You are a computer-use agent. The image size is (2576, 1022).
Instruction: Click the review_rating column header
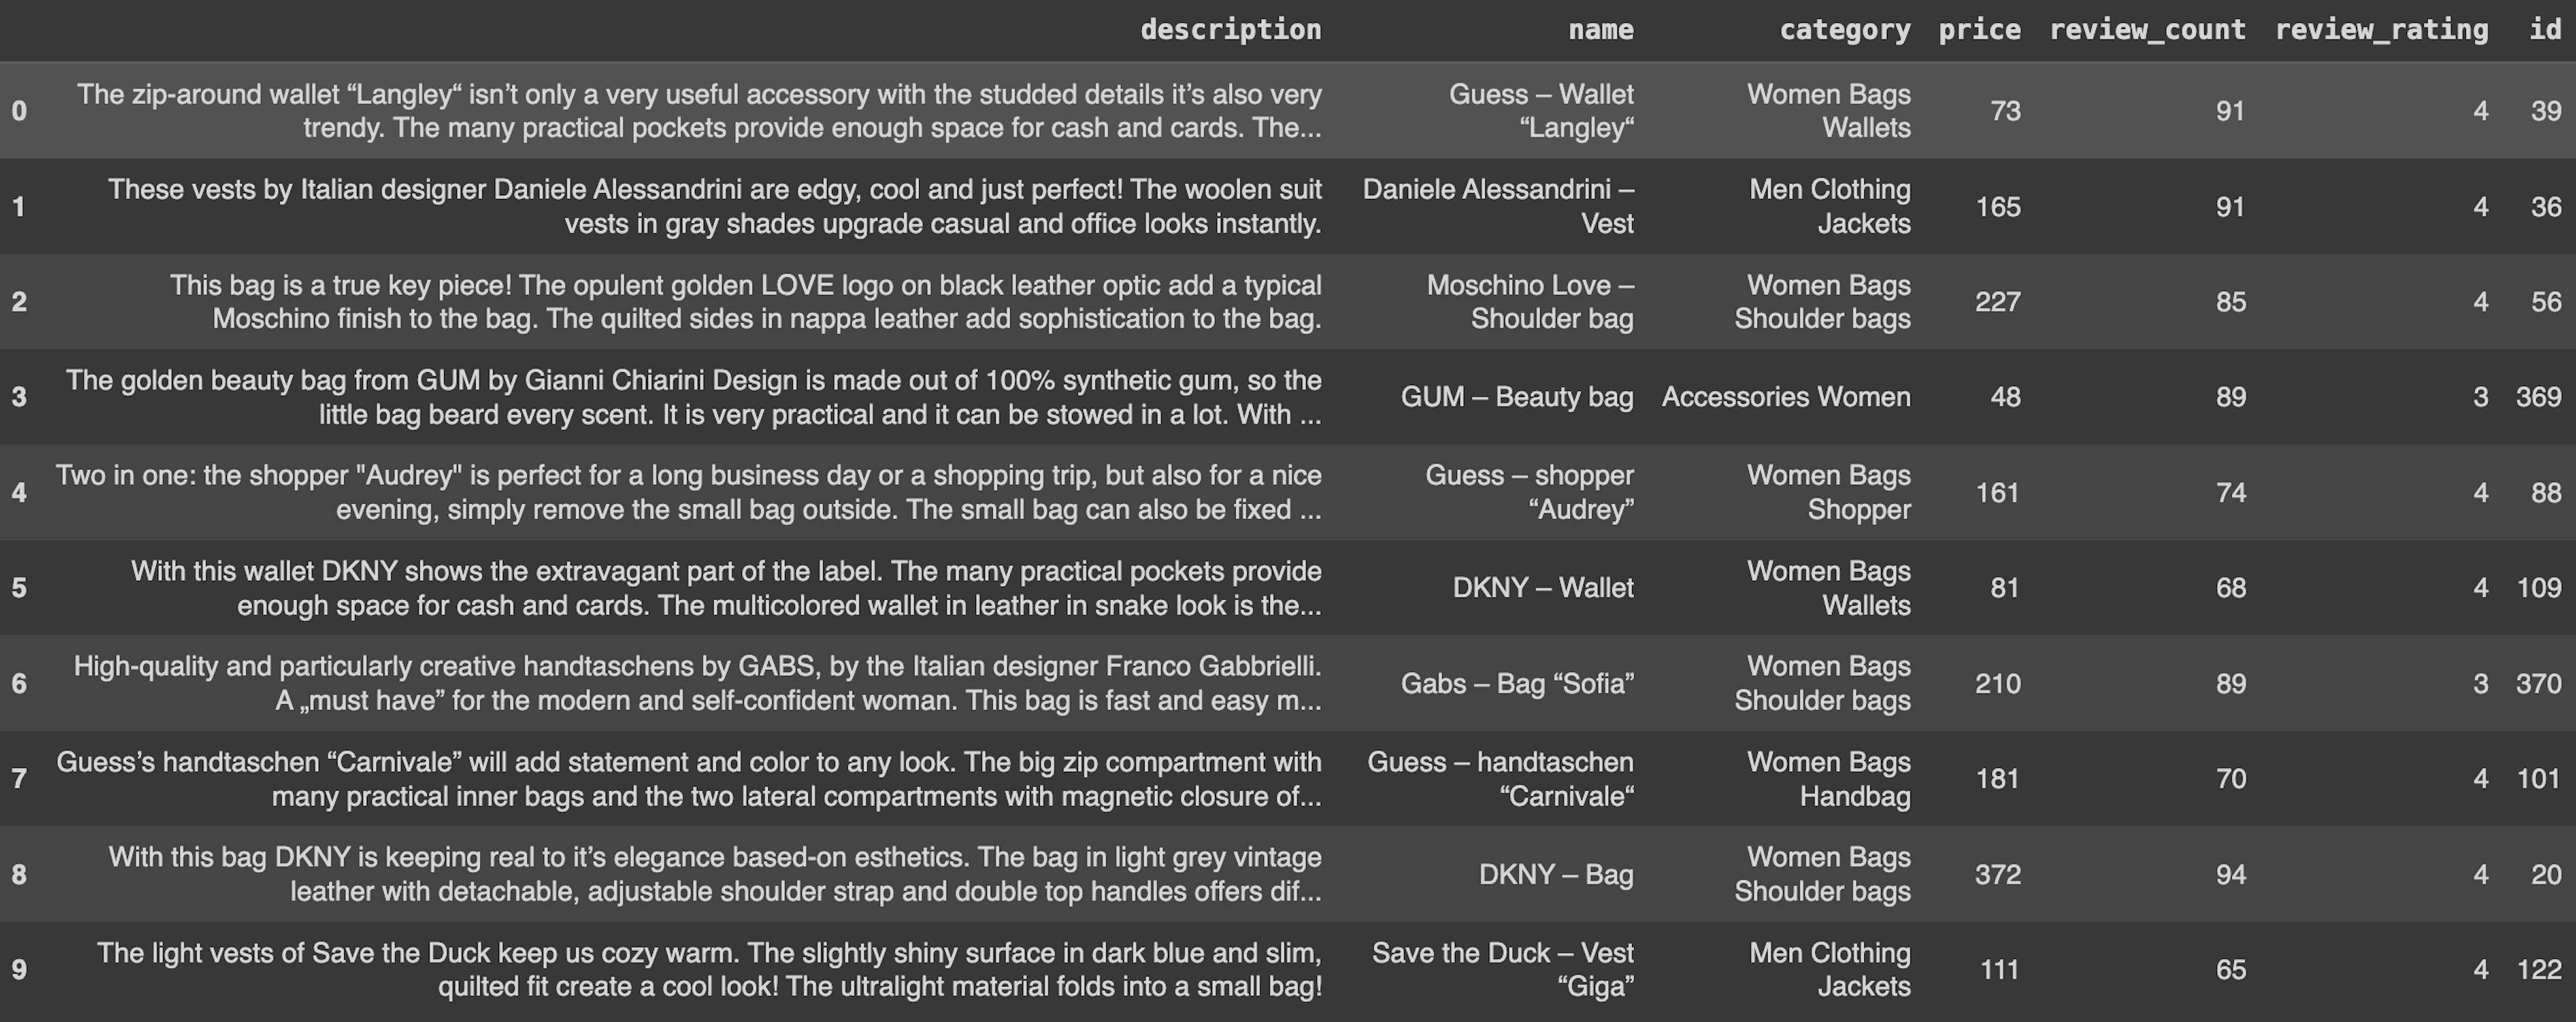pos(2381,30)
